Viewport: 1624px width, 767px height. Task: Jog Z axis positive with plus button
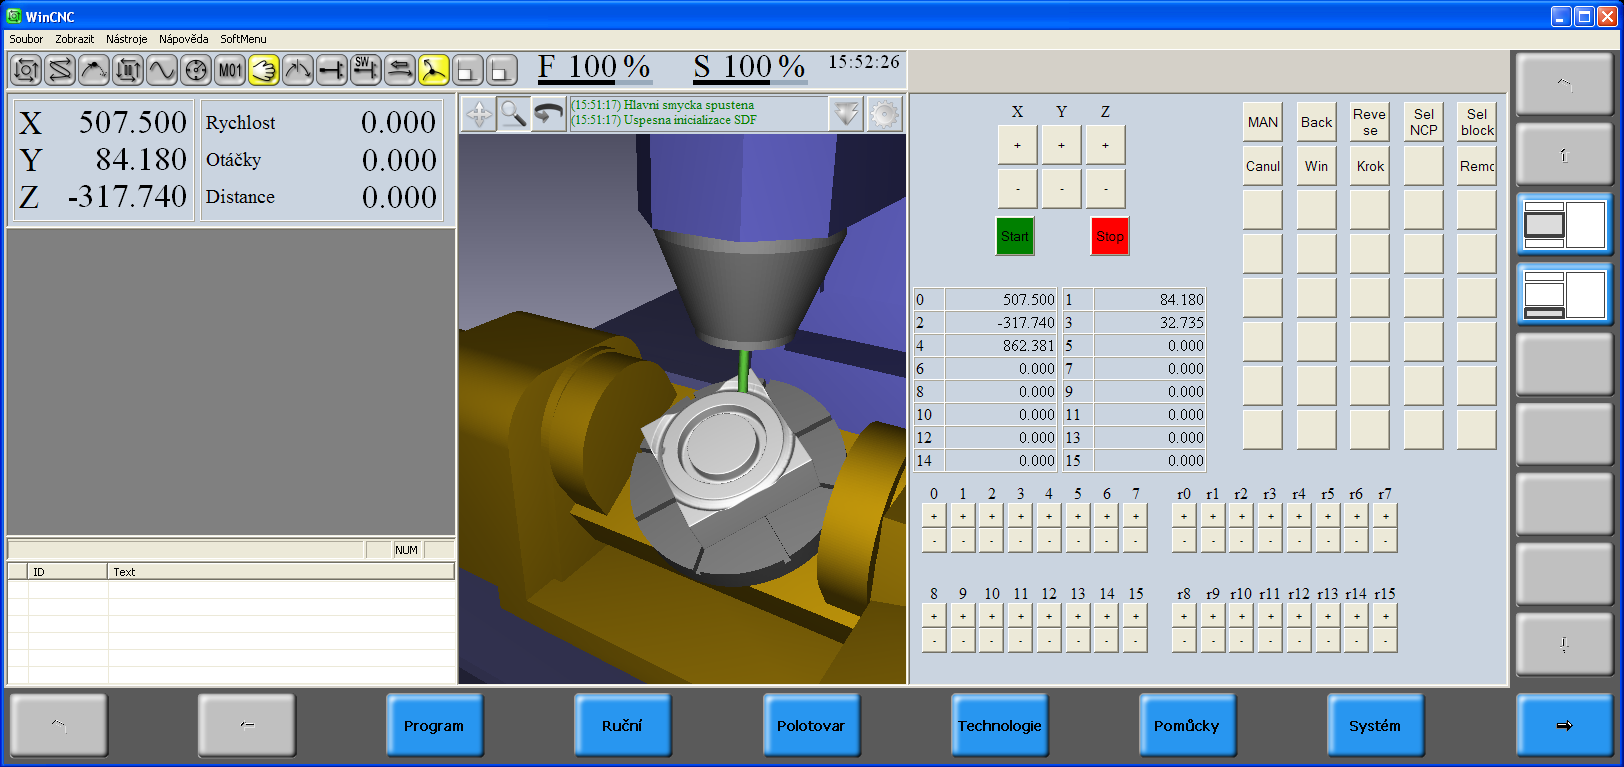(x=1105, y=145)
